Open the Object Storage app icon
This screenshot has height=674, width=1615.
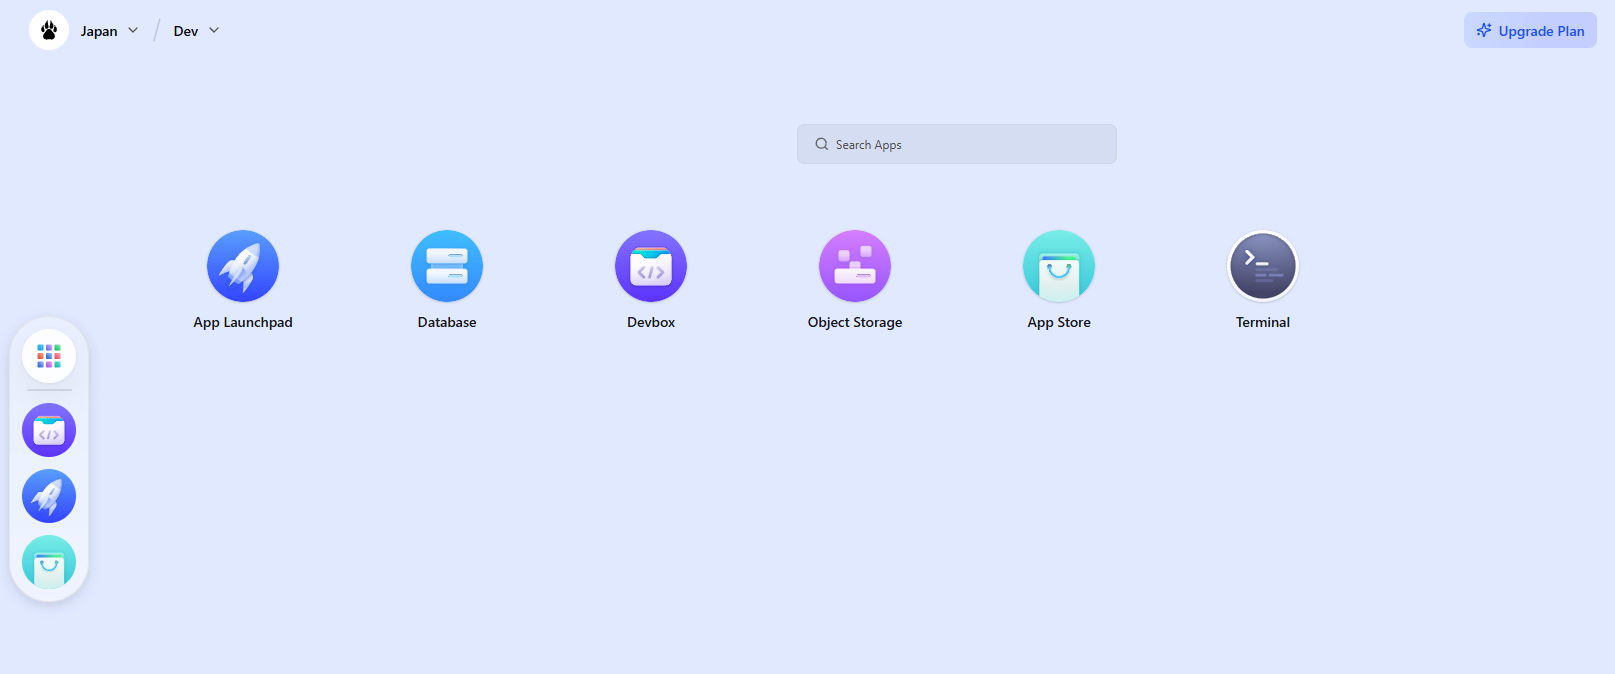(x=855, y=266)
